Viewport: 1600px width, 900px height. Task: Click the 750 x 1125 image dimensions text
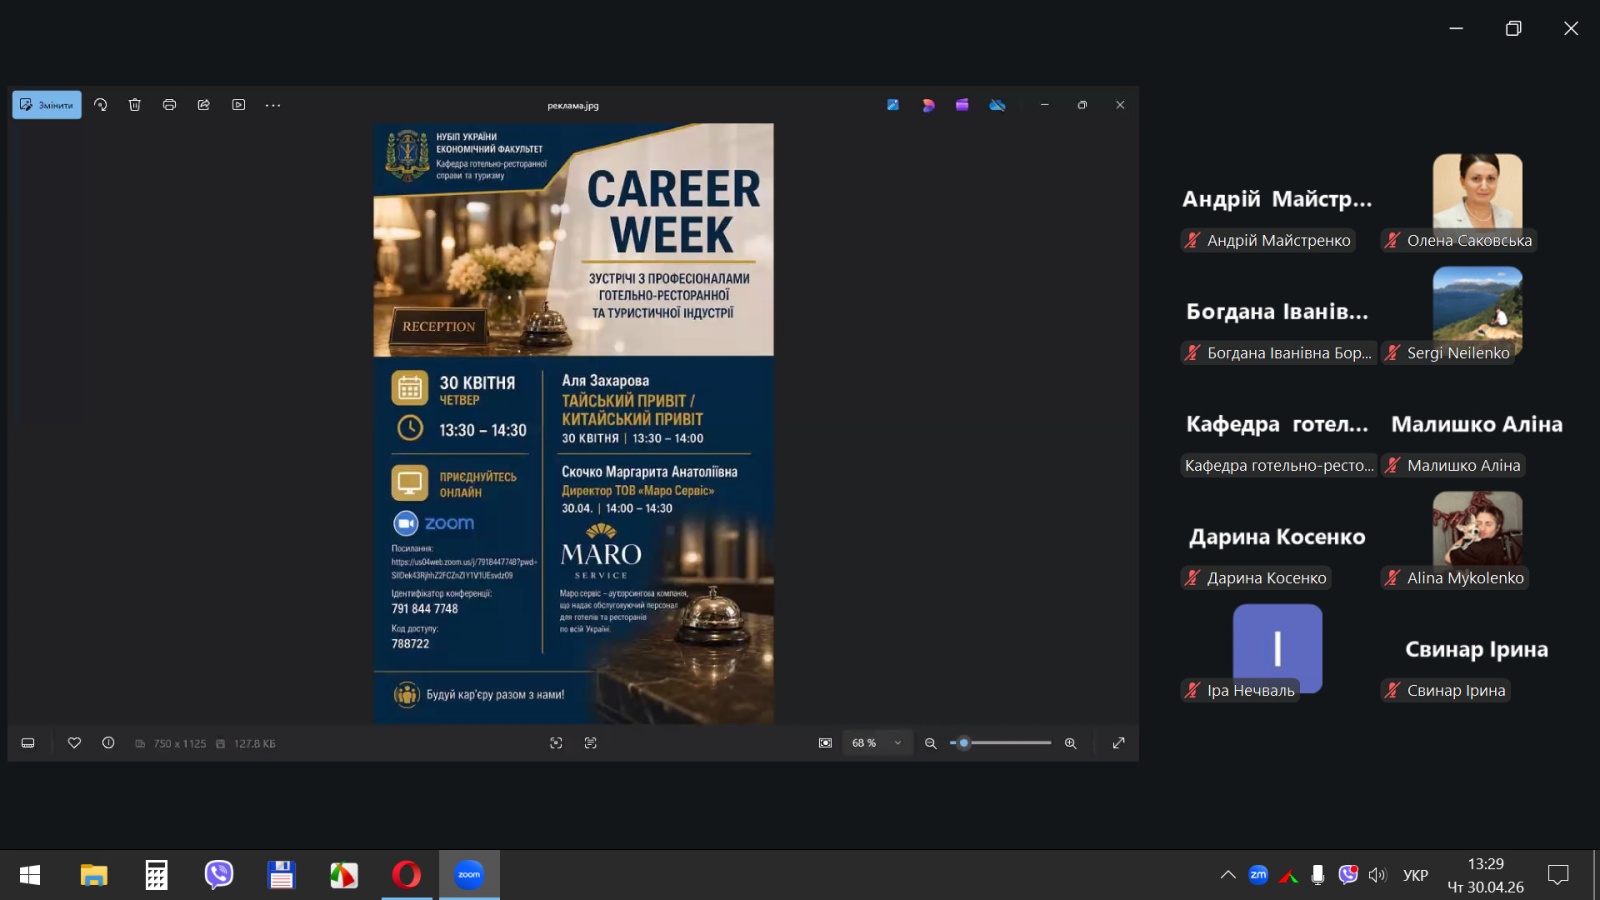tap(179, 744)
